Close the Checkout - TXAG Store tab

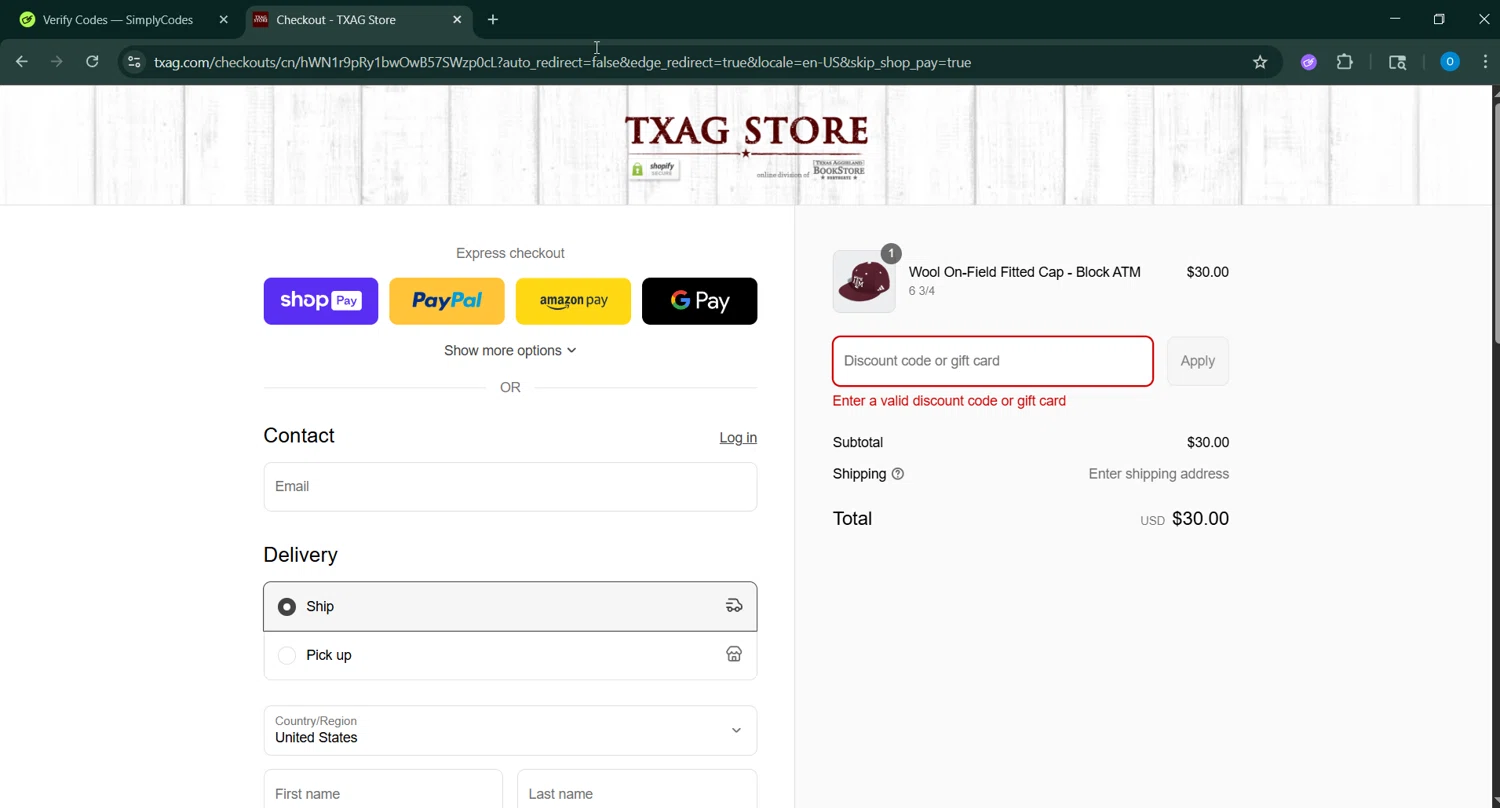[x=457, y=19]
